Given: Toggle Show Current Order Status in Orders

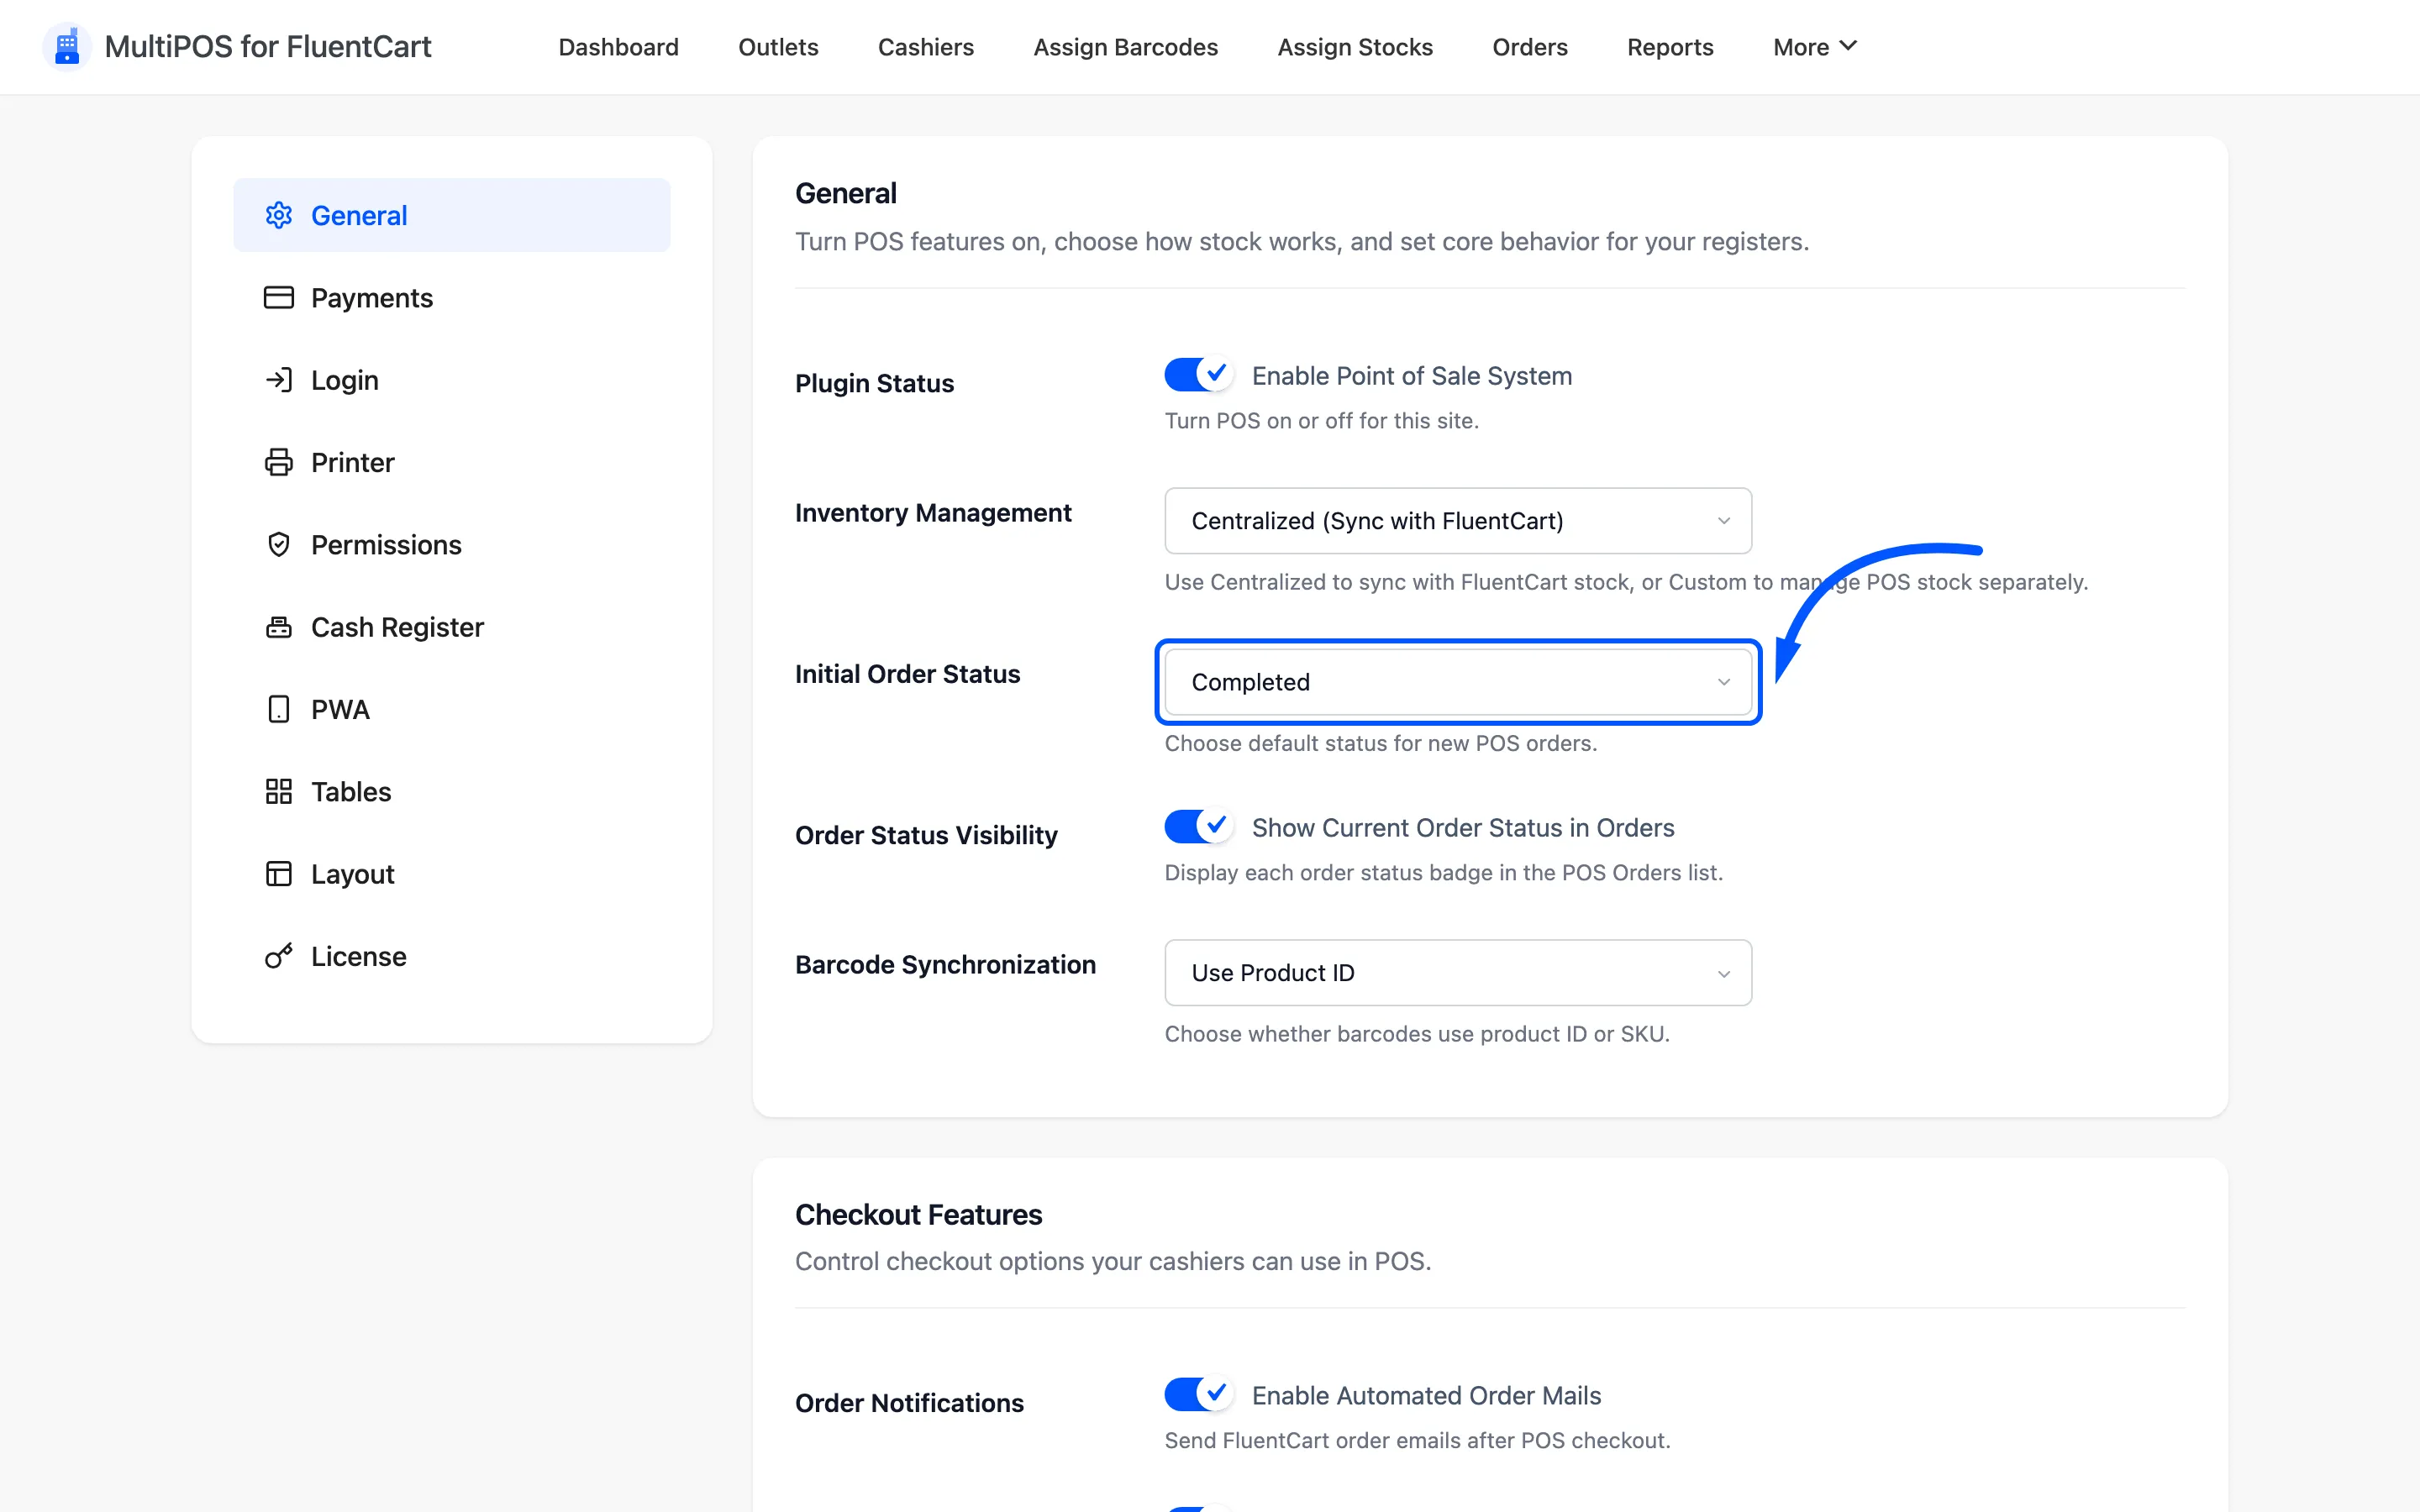Looking at the screenshot, I should (x=1198, y=827).
